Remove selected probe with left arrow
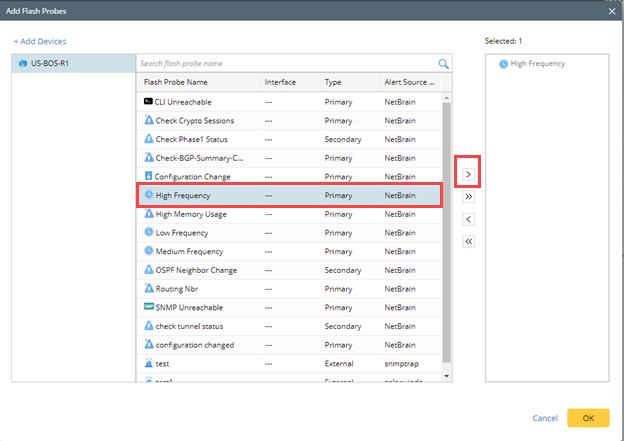This screenshot has width=624, height=441. pos(469,219)
